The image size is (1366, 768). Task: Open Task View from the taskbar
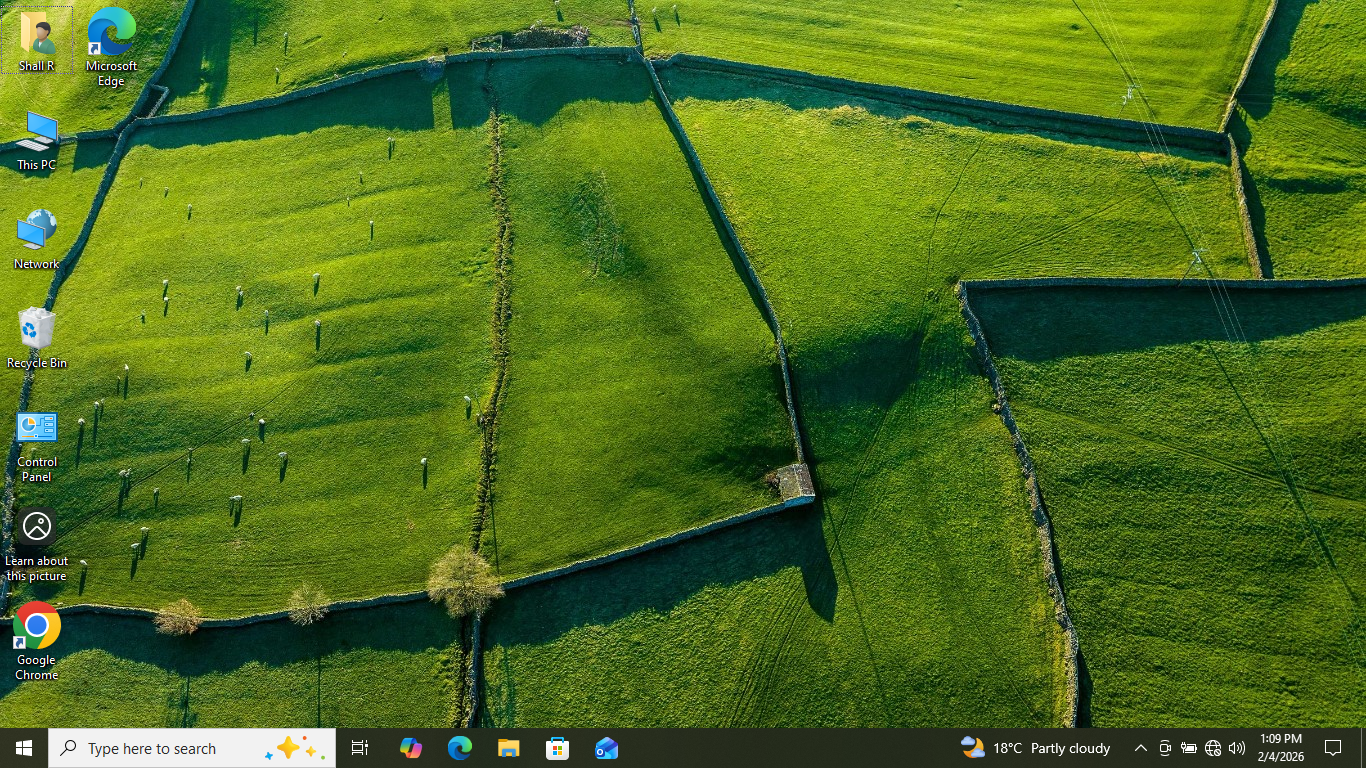360,748
